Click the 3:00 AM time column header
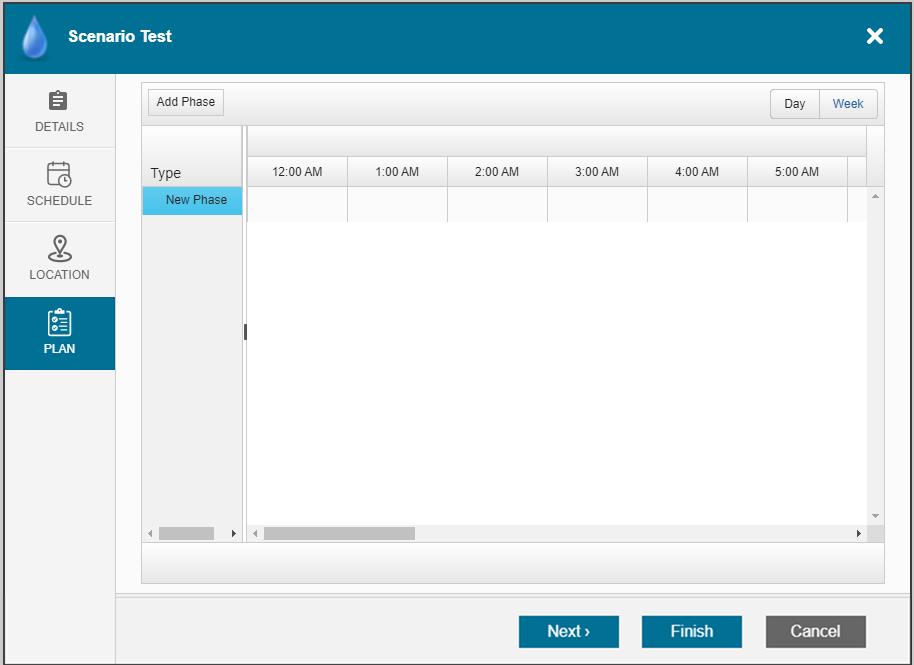Viewport: 914px width, 665px height. 597,172
